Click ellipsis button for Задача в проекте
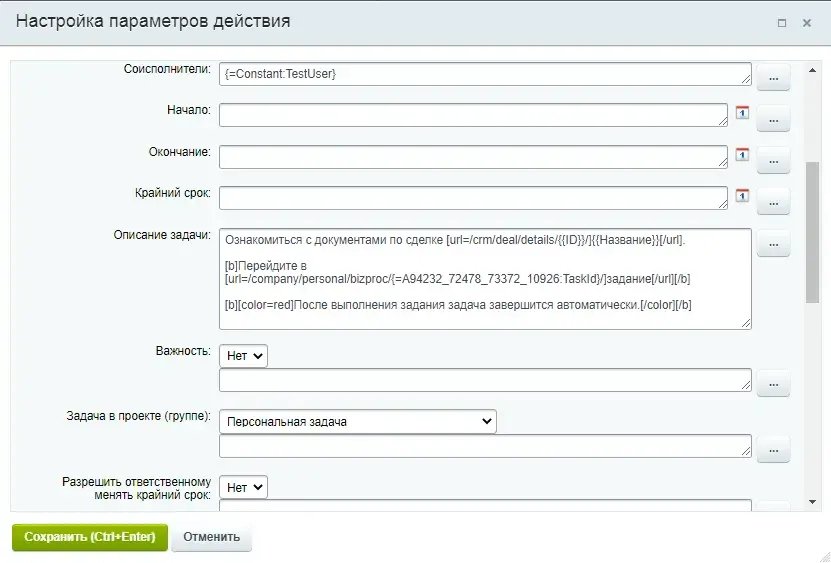This screenshot has height=563, width=831. pos(773,450)
